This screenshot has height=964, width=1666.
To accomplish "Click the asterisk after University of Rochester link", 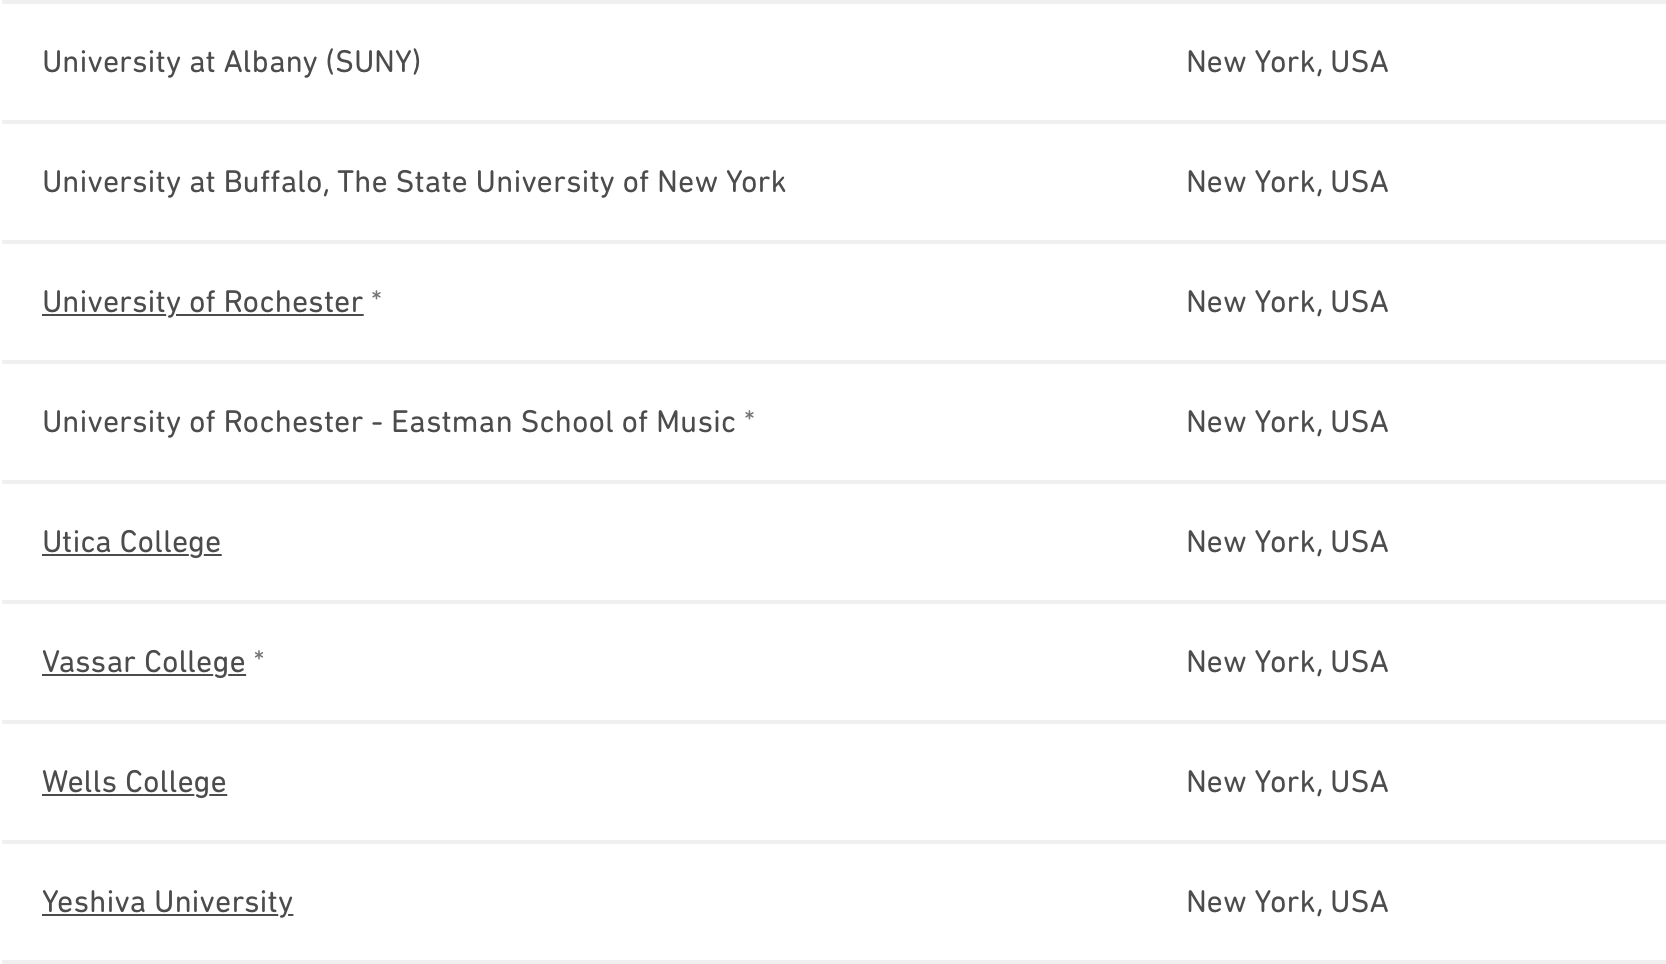I will [376, 298].
